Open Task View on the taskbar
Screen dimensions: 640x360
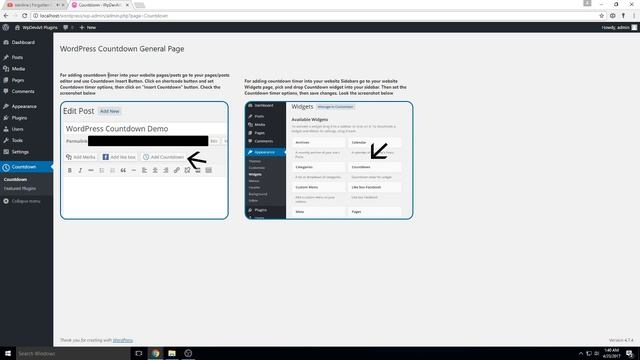139,353
